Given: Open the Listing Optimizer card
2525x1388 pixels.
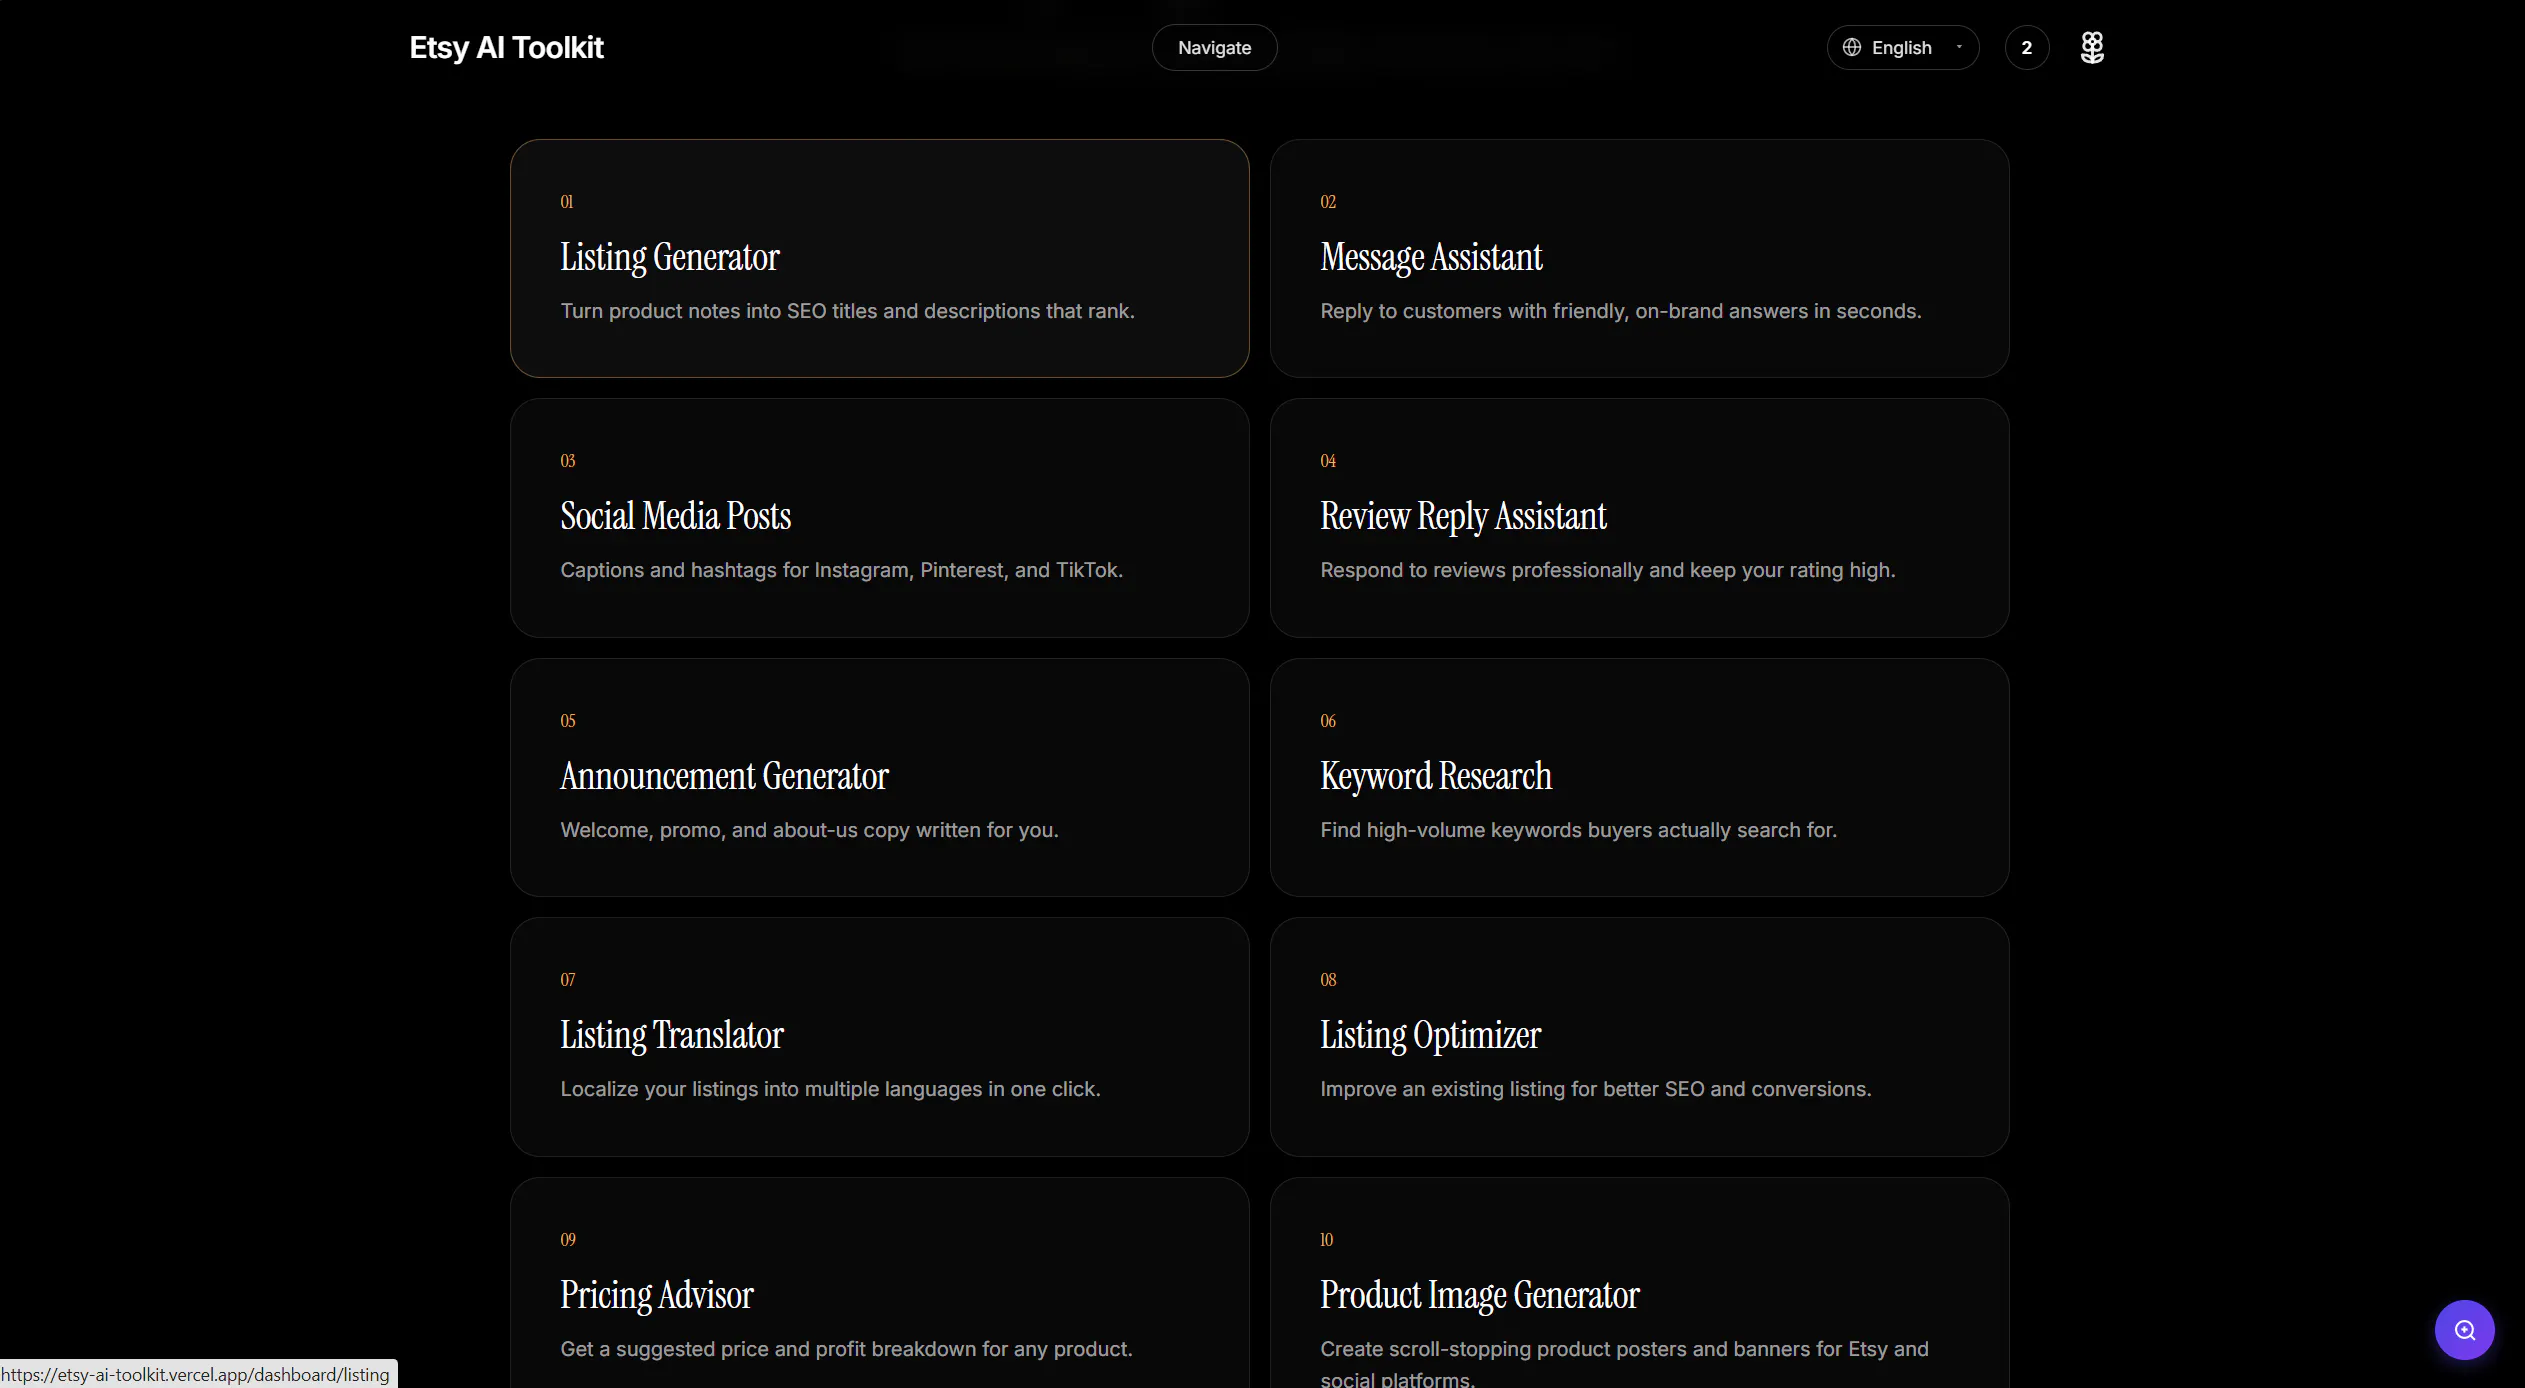Looking at the screenshot, I should (x=1639, y=1036).
